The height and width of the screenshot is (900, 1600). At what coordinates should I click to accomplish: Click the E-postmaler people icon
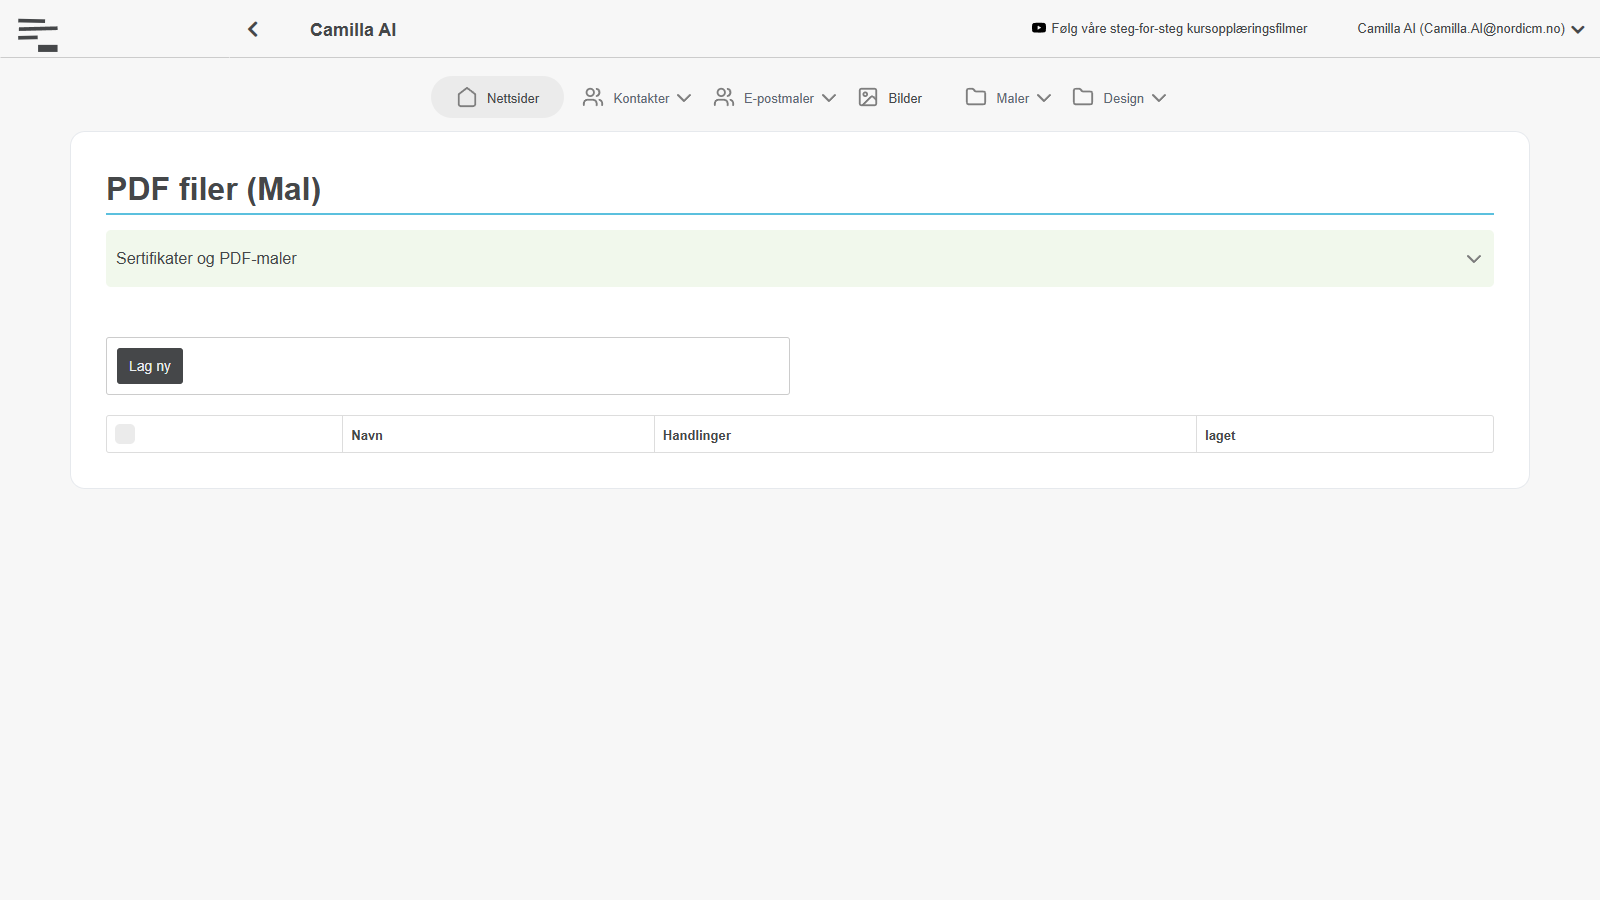coord(724,97)
